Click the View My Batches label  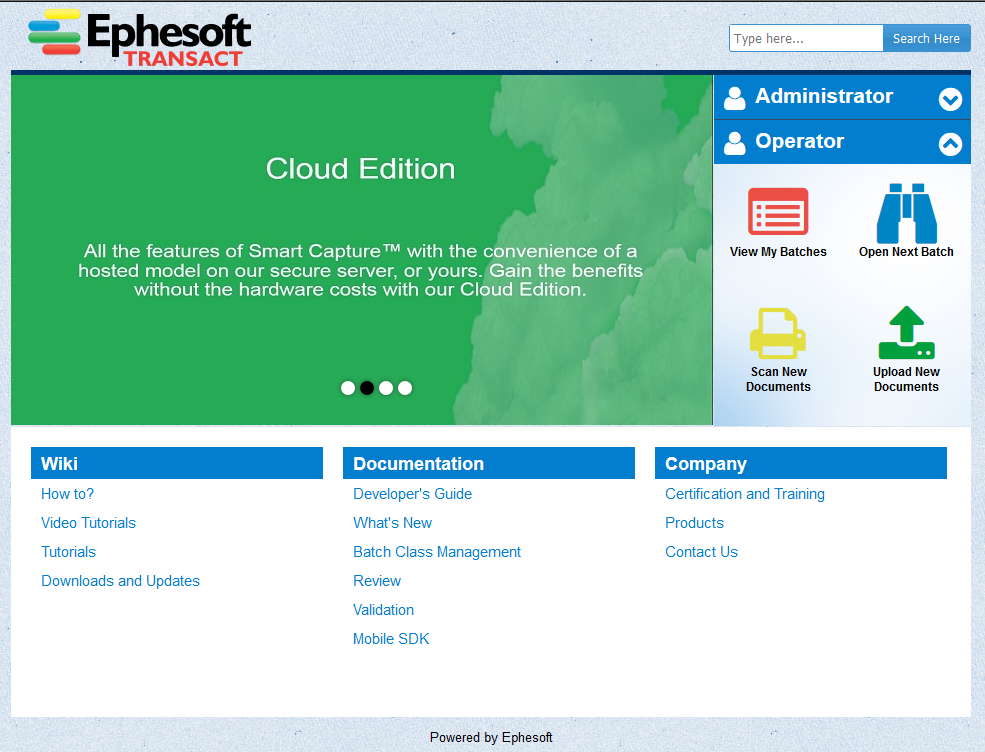(x=778, y=252)
